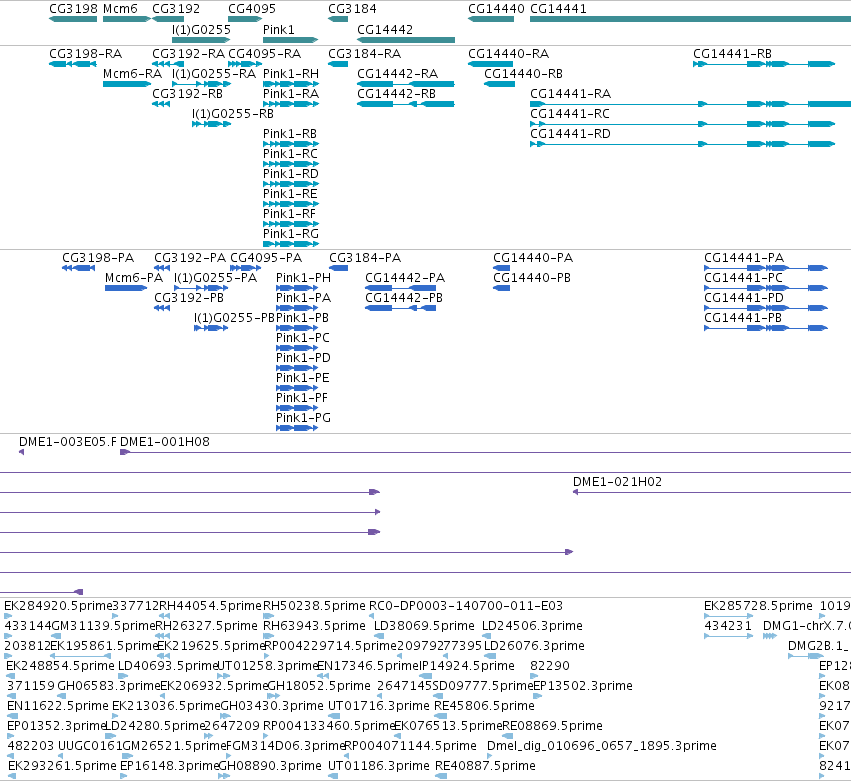This screenshot has width=851, height=781.
Task: Click the CG14441 gene label
Action: pyautogui.click(x=558, y=9)
